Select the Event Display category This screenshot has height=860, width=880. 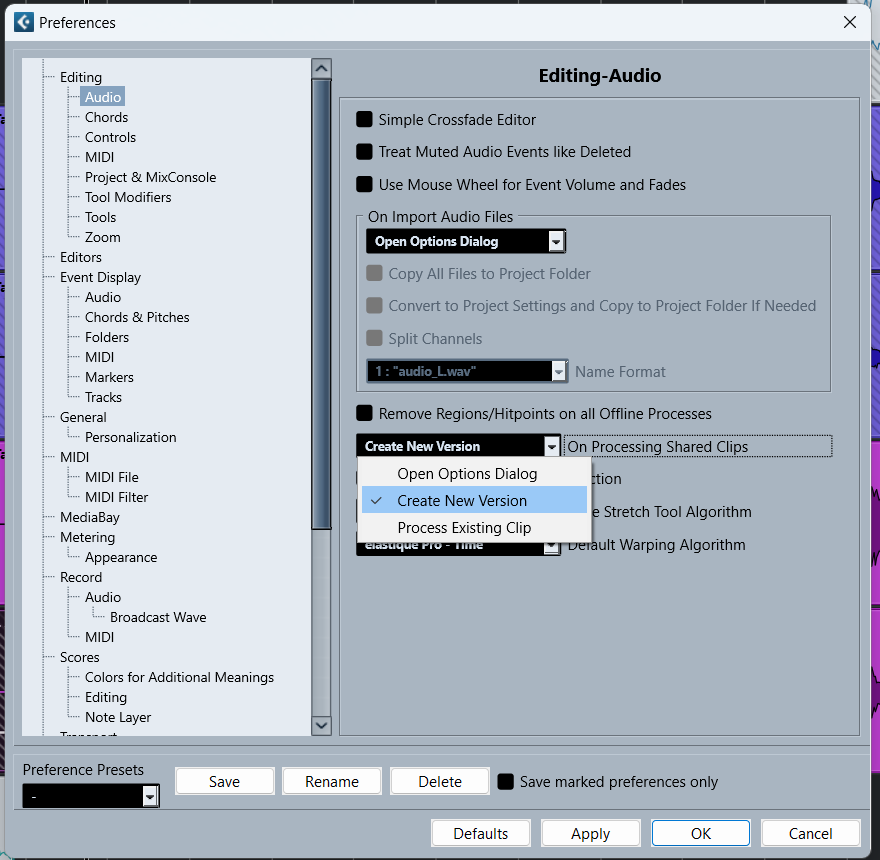[100, 277]
